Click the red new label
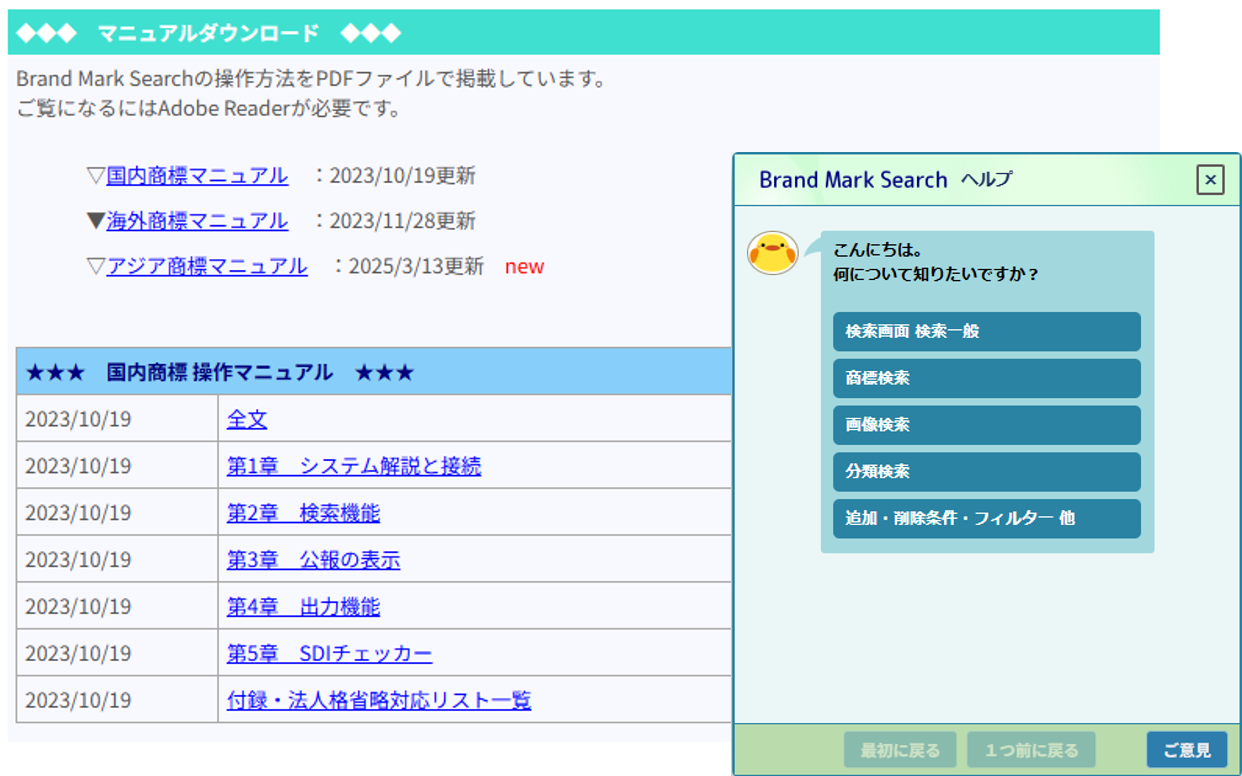Viewport: 1242px width, 776px height. [524, 267]
